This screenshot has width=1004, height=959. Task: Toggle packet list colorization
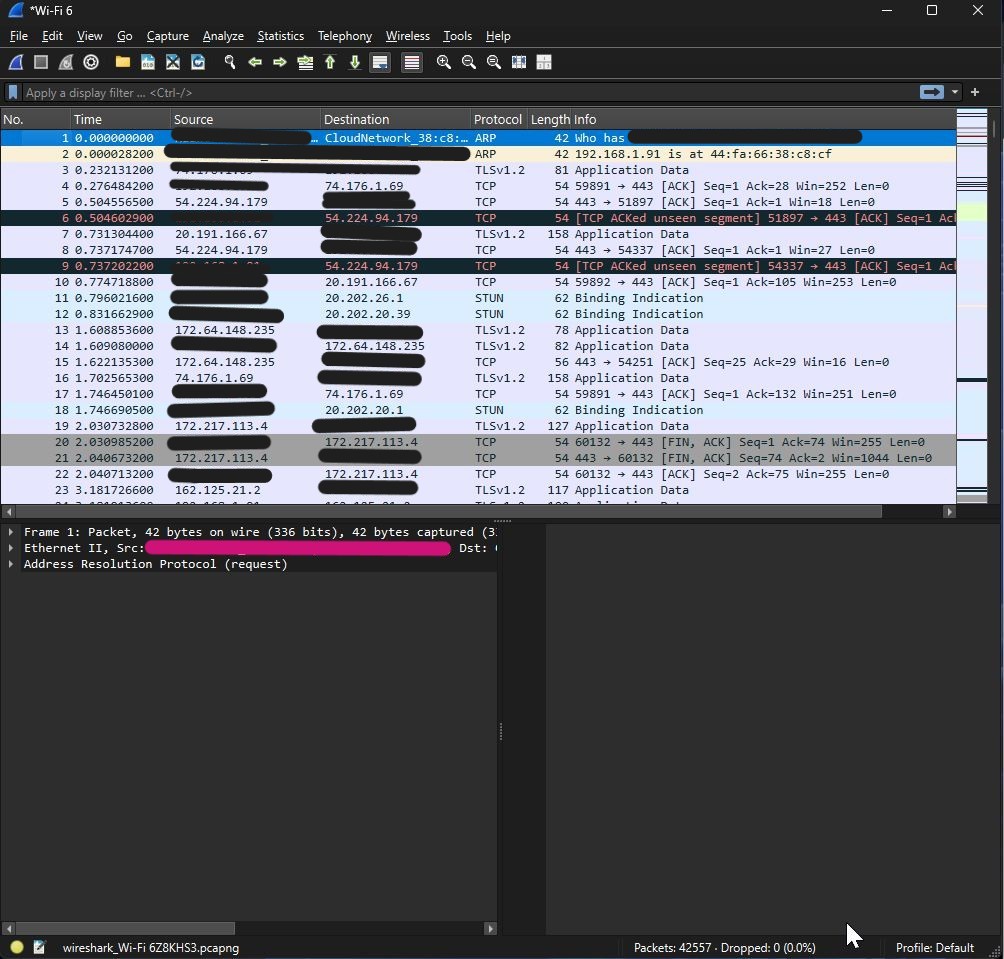tap(412, 62)
